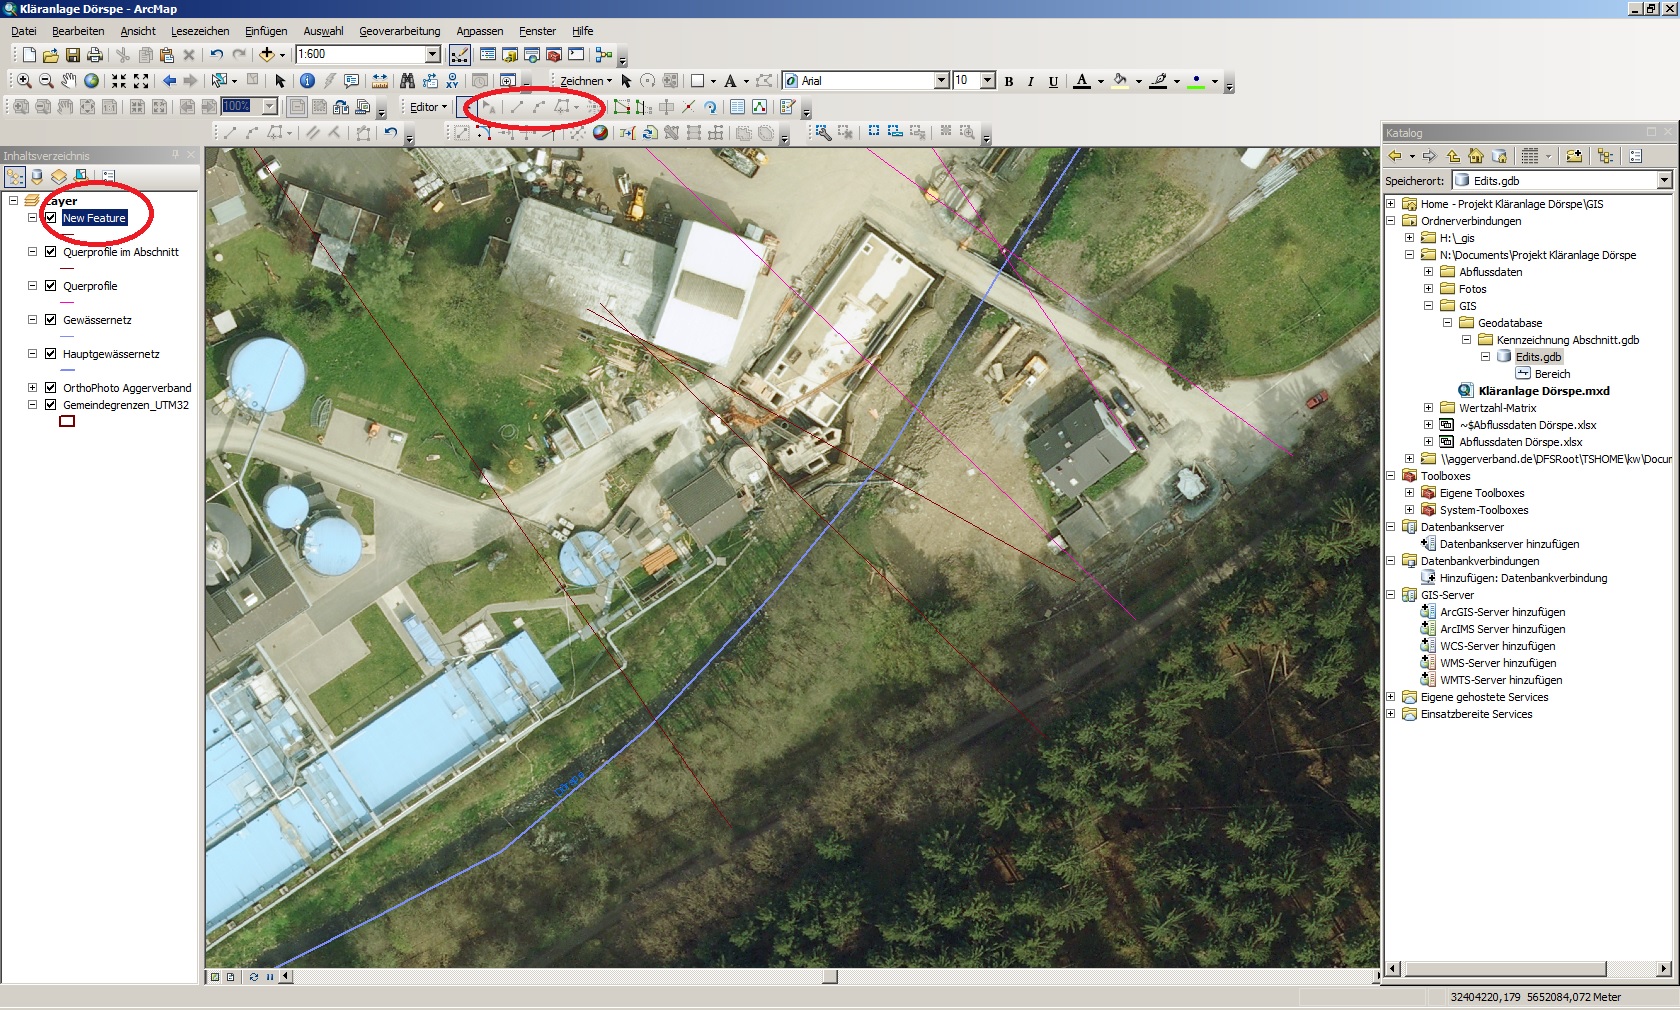Uncheck the Querprofile layer visibility

click(49, 286)
